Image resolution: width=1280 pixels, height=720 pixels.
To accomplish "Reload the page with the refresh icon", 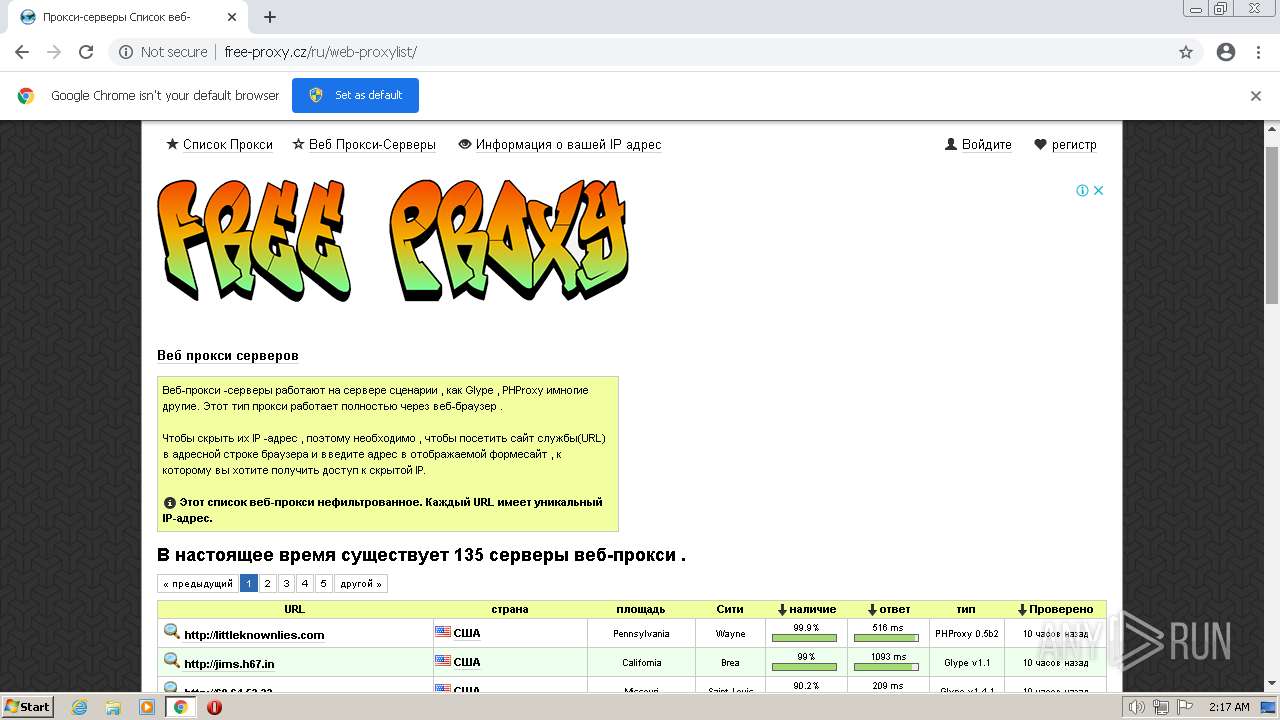I will coord(86,52).
